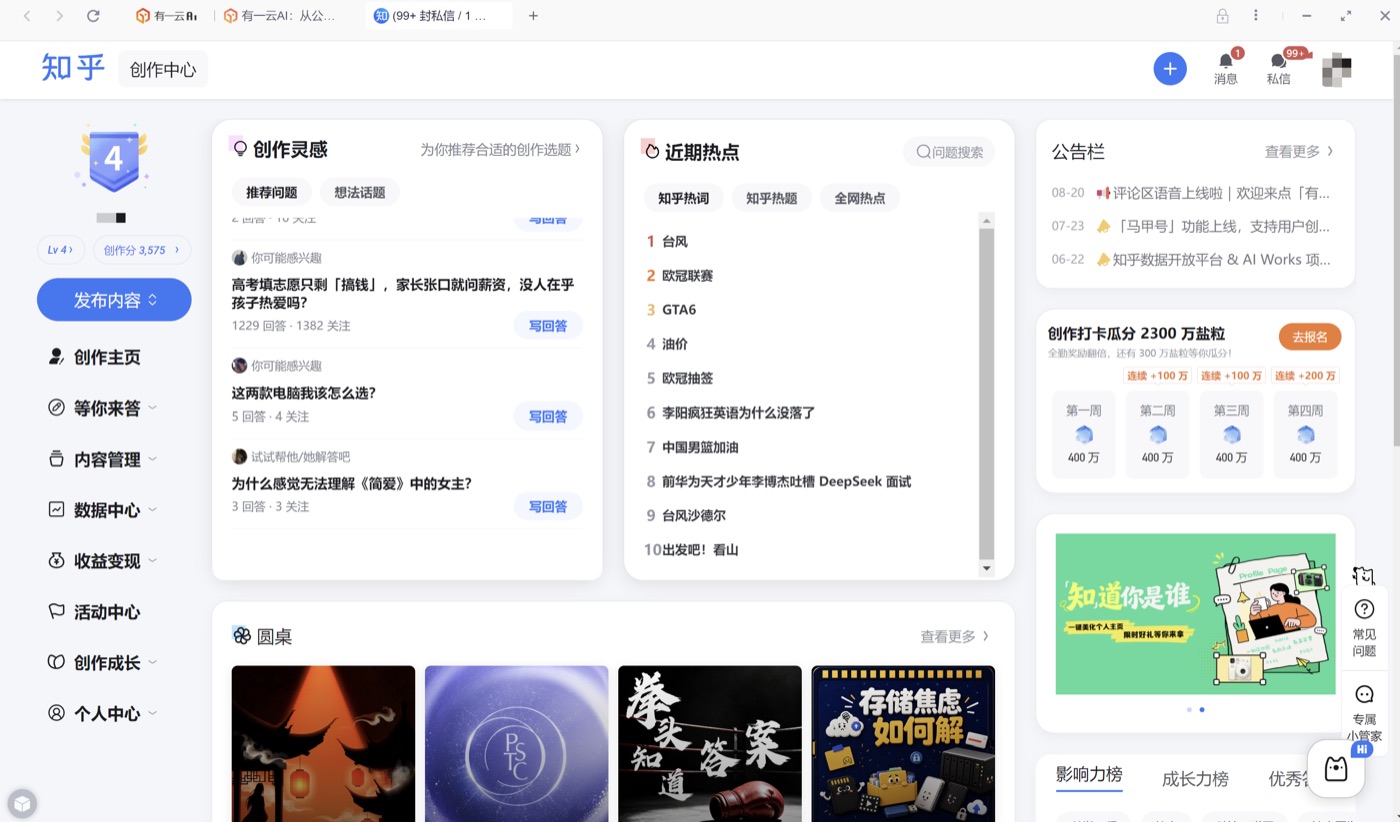Select the 全网热点 tab

click(x=860, y=198)
